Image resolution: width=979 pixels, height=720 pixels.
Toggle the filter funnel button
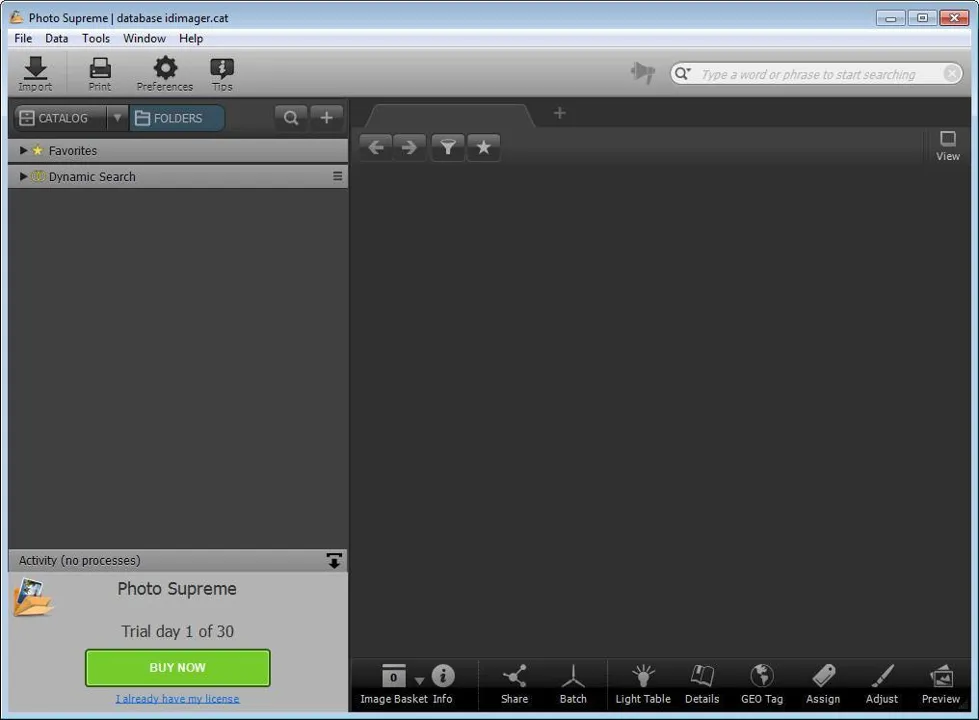point(448,147)
